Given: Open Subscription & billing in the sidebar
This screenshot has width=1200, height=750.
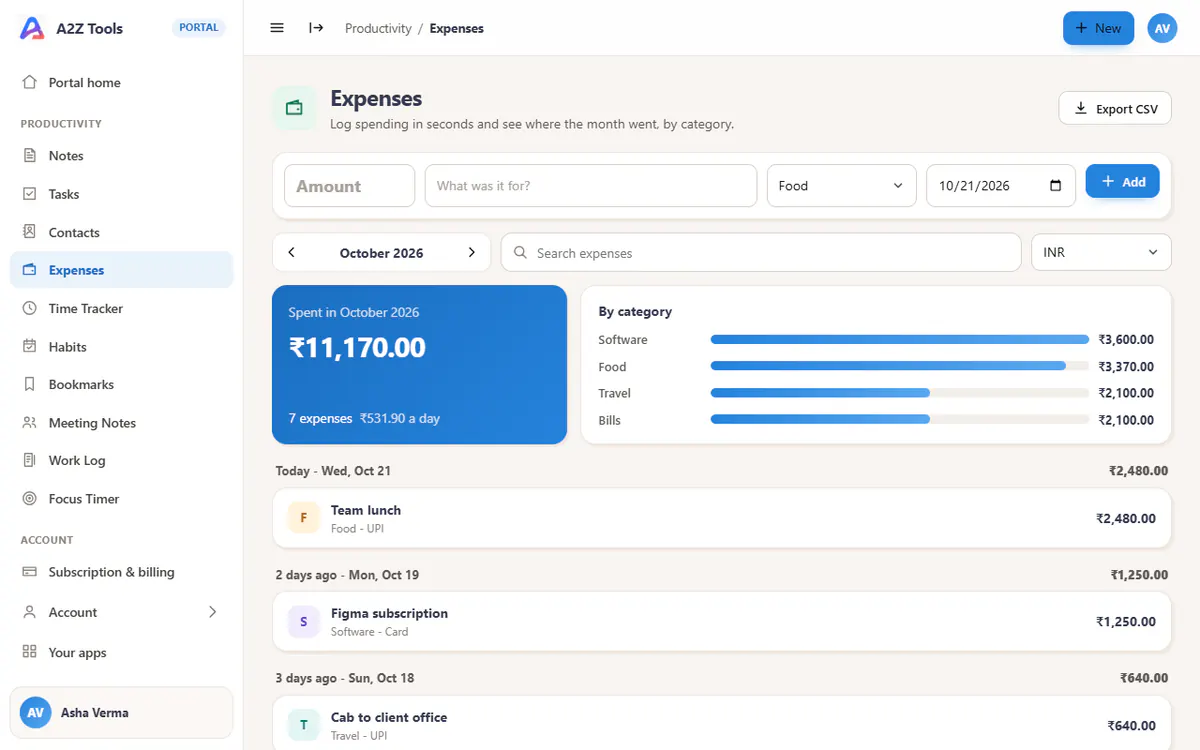Looking at the screenshot, I should [x=121, y=572].
